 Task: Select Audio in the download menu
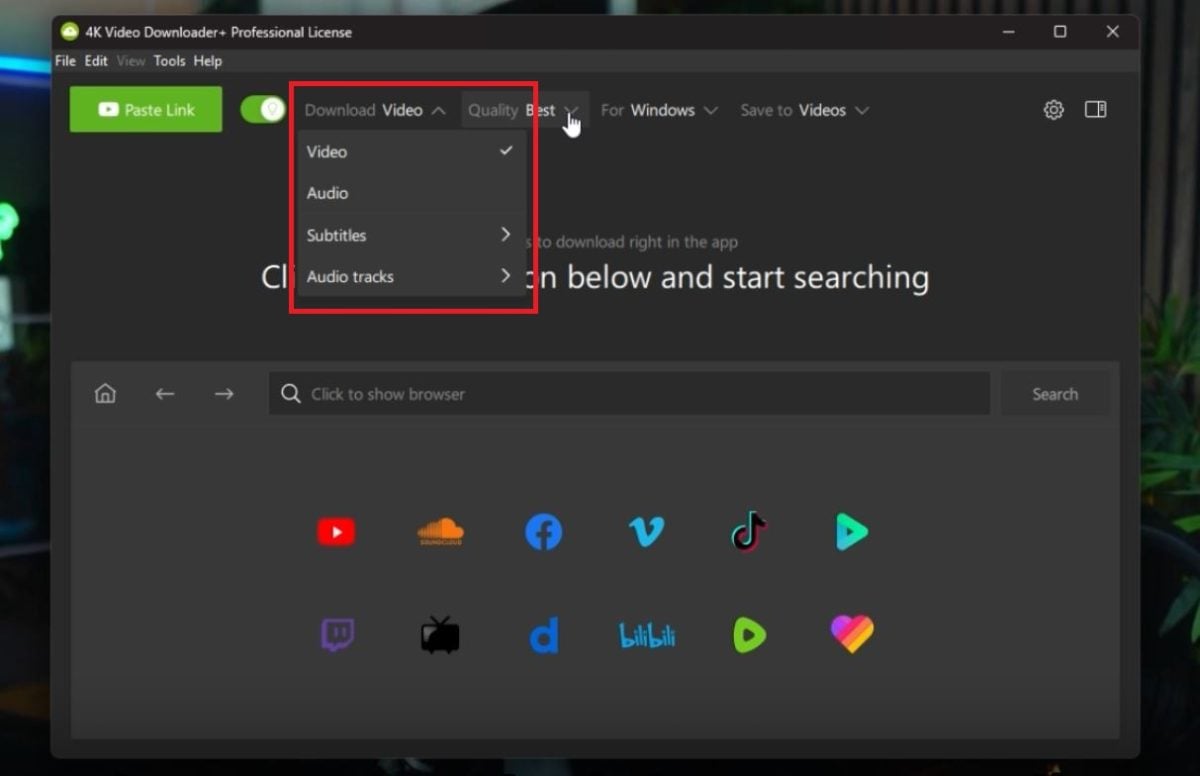pos(411,193)
